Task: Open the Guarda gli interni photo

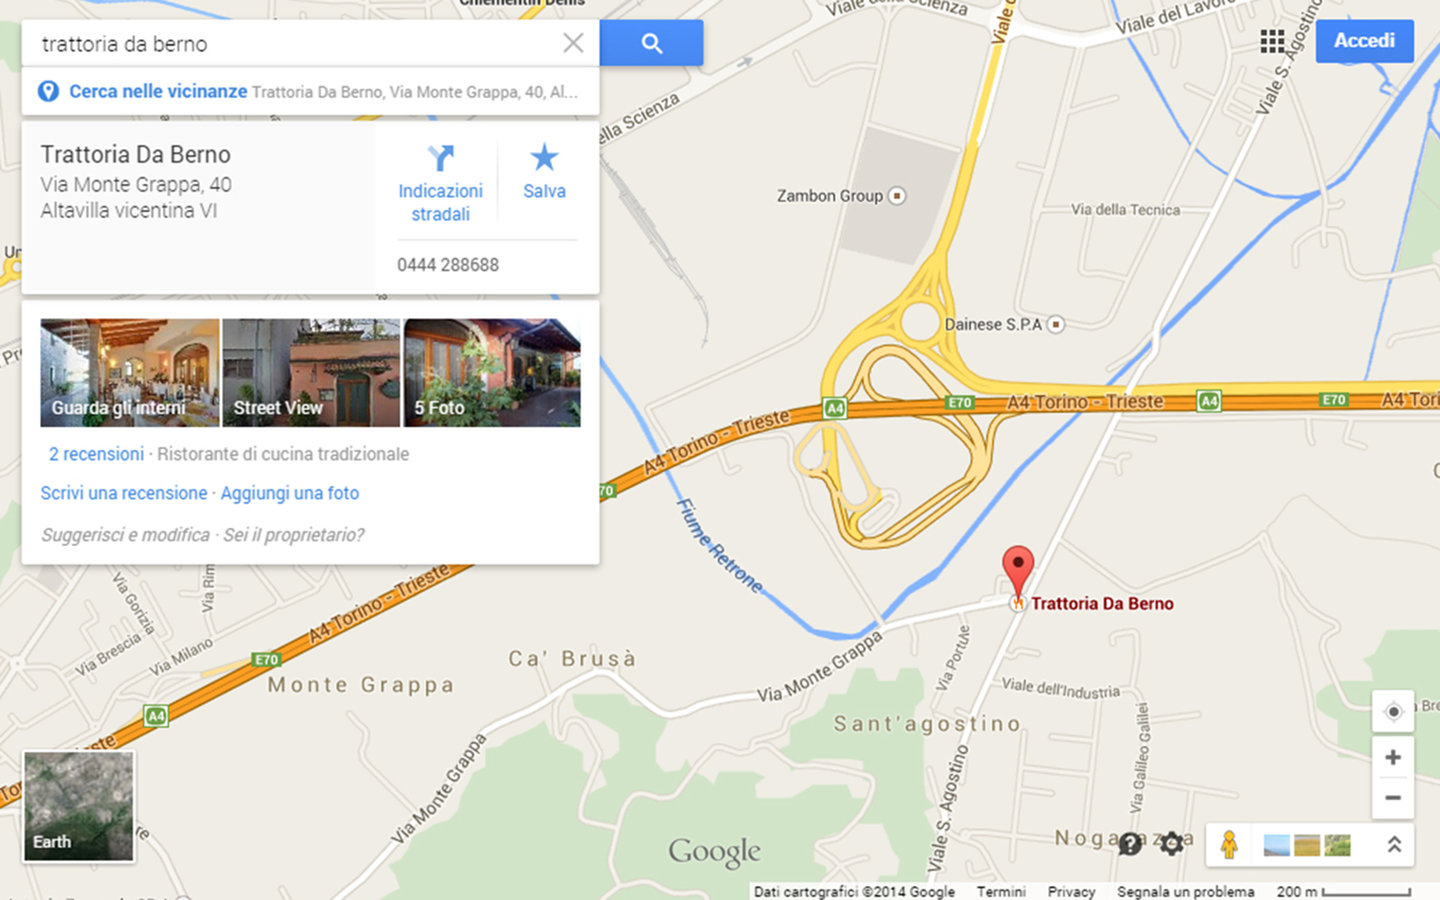Action: tap(130, 373)
